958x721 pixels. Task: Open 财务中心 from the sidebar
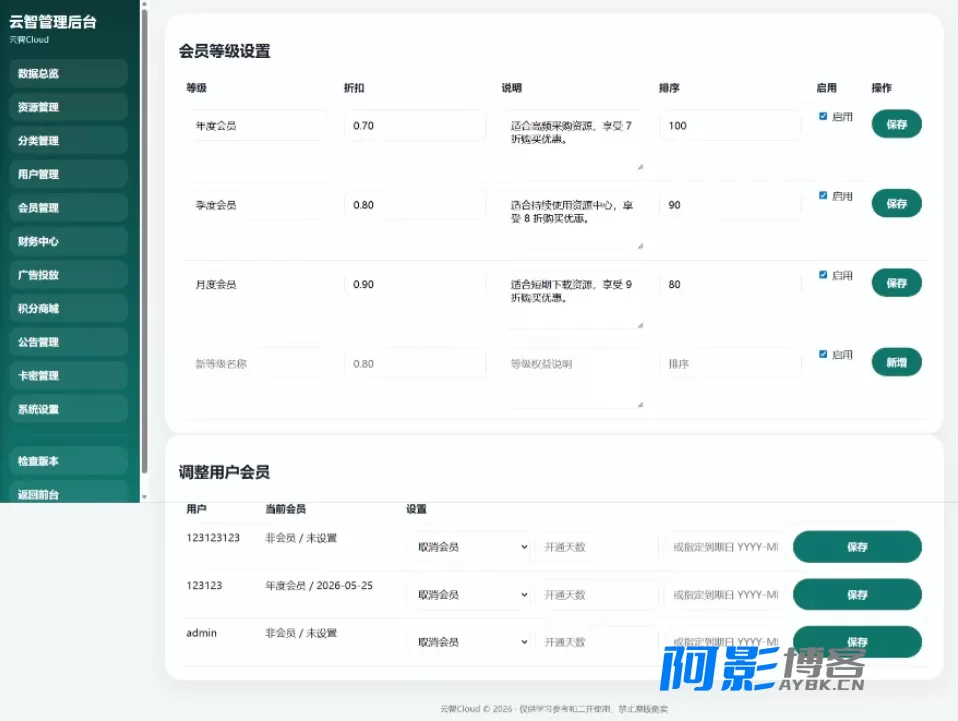(x=68, y=241)
